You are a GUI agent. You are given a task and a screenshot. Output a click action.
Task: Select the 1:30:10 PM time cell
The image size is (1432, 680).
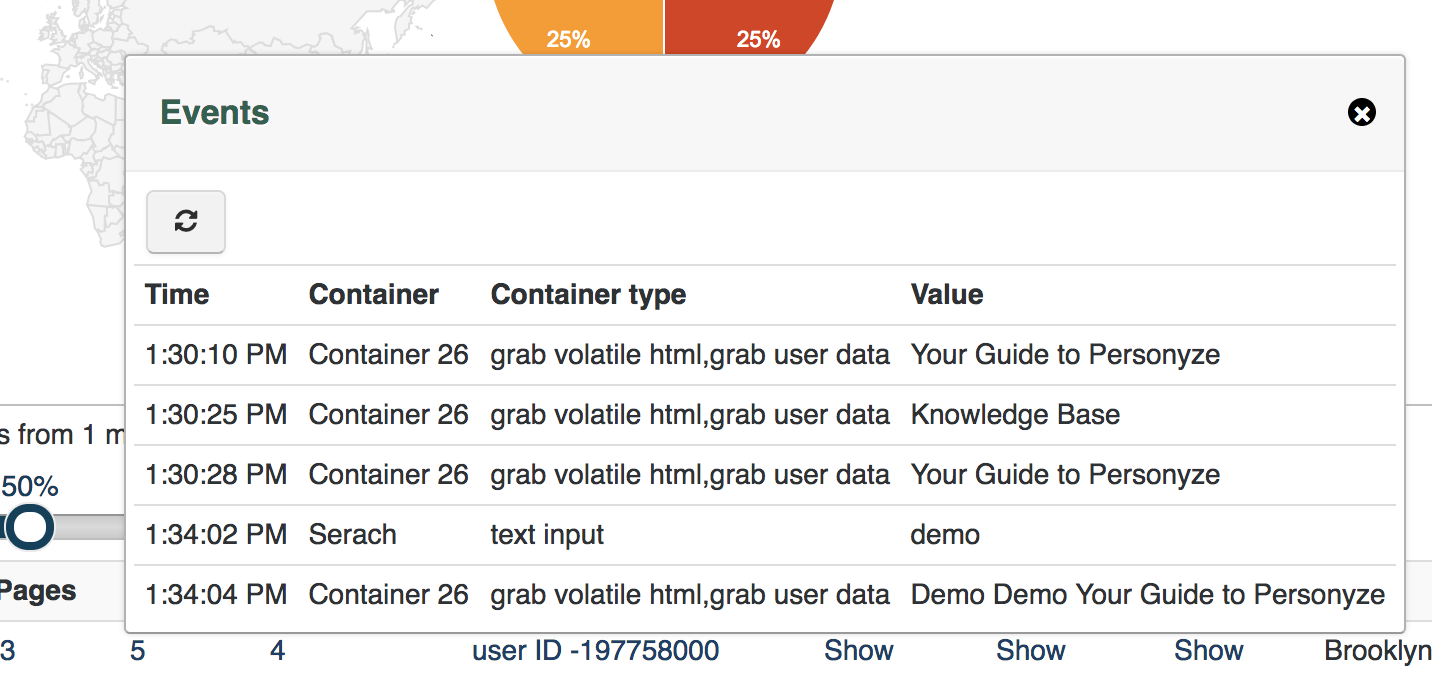click(216, 355)
